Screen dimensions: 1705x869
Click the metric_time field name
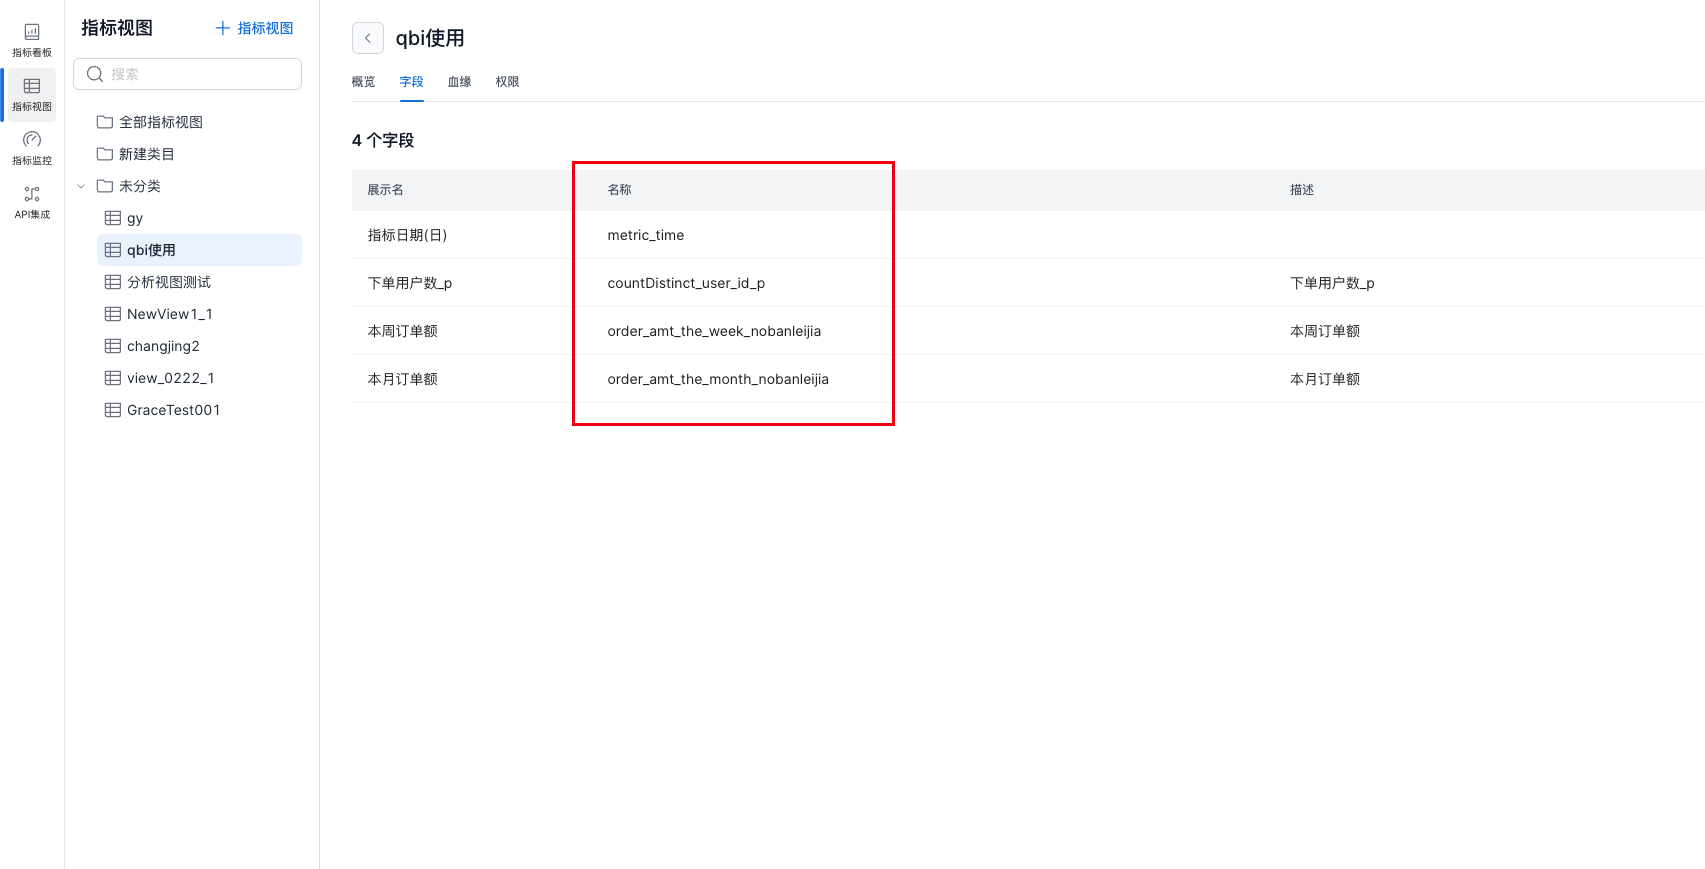click(x=646, y=235)
